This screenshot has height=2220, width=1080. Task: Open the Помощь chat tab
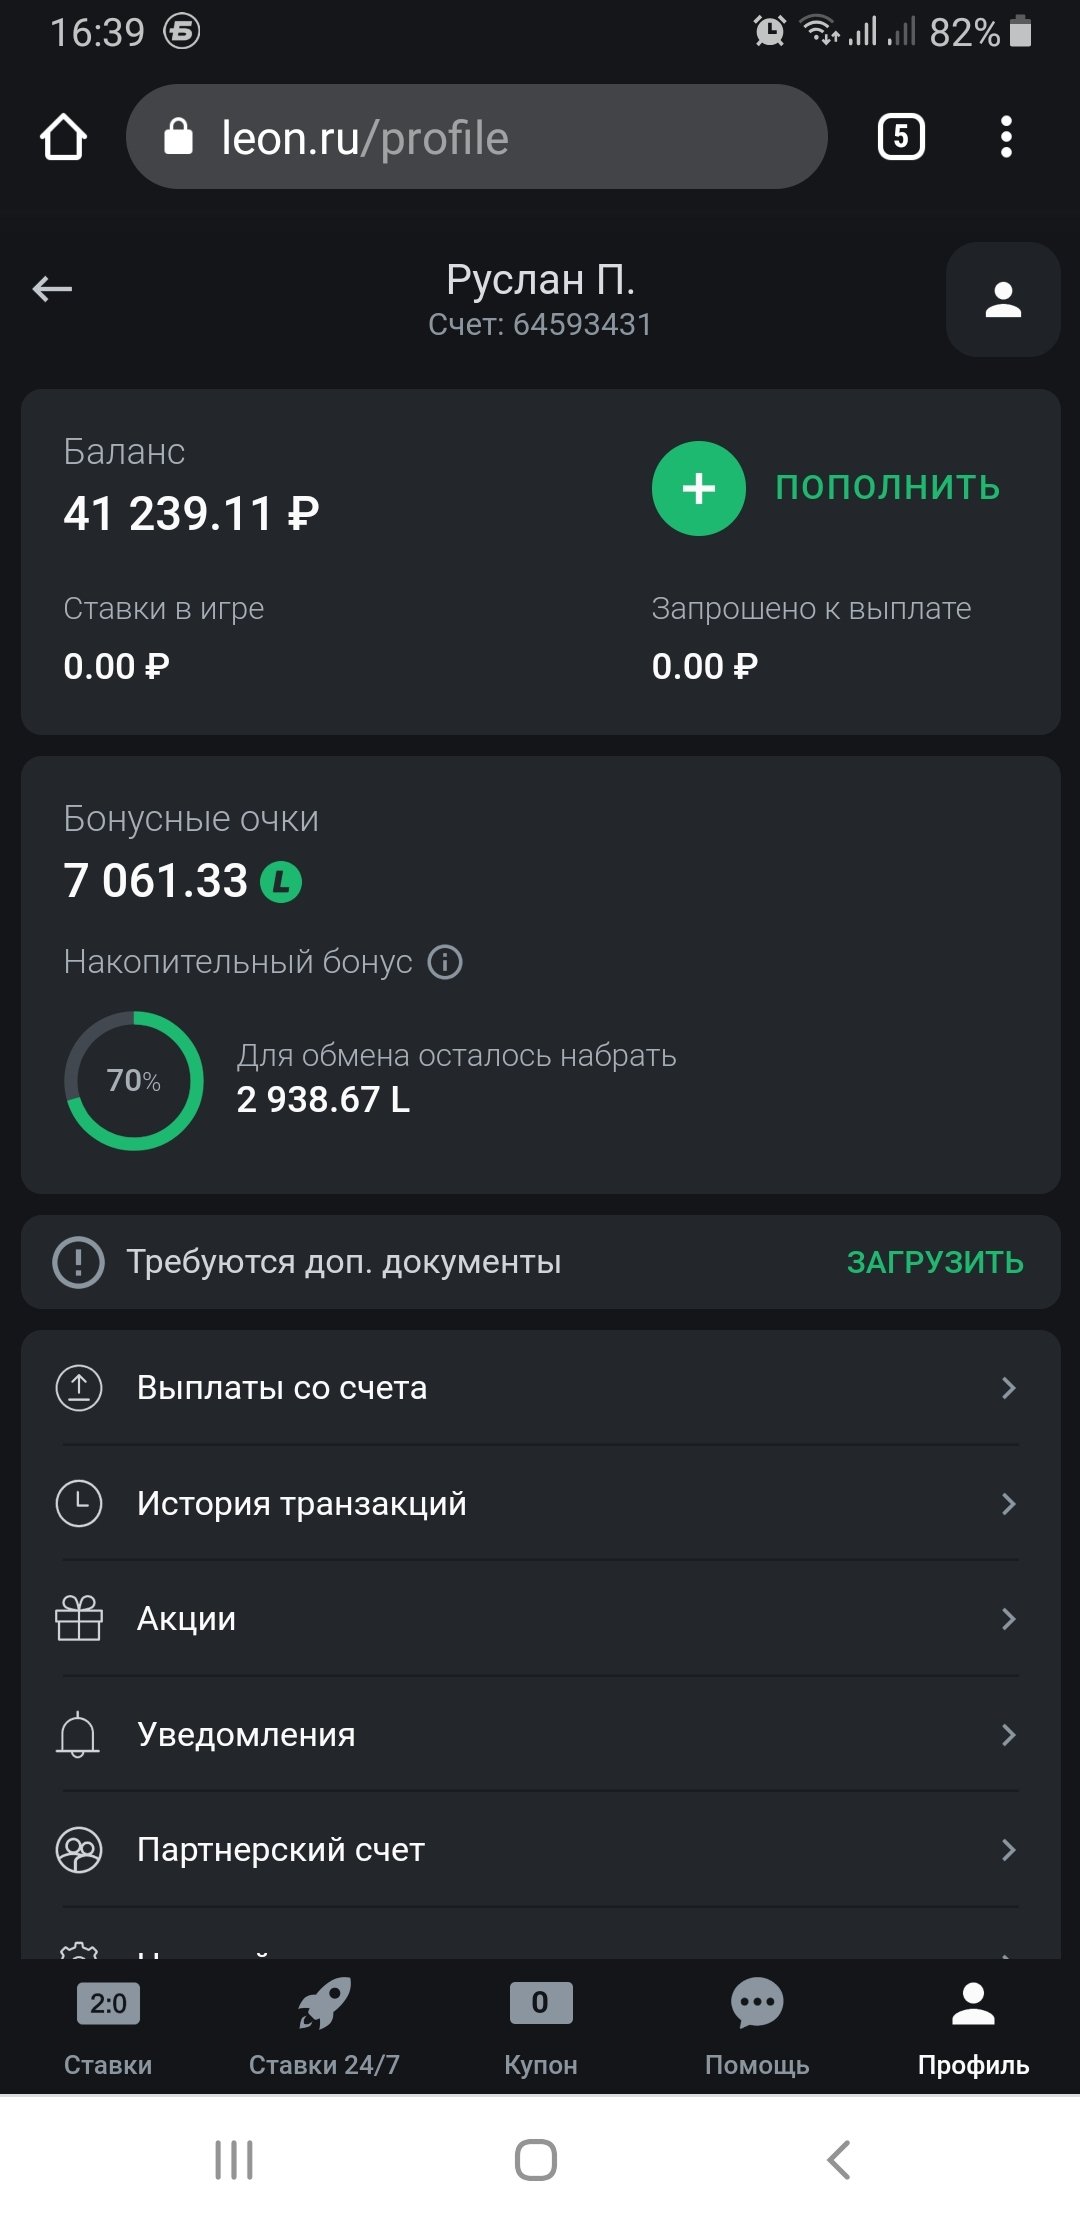coord(757,2024)
